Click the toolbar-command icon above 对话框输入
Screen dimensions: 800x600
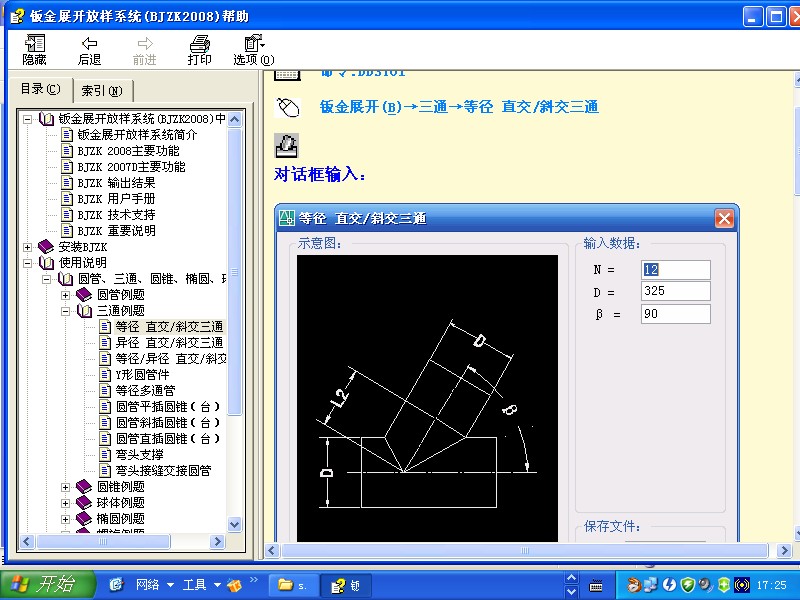(287, 146)
